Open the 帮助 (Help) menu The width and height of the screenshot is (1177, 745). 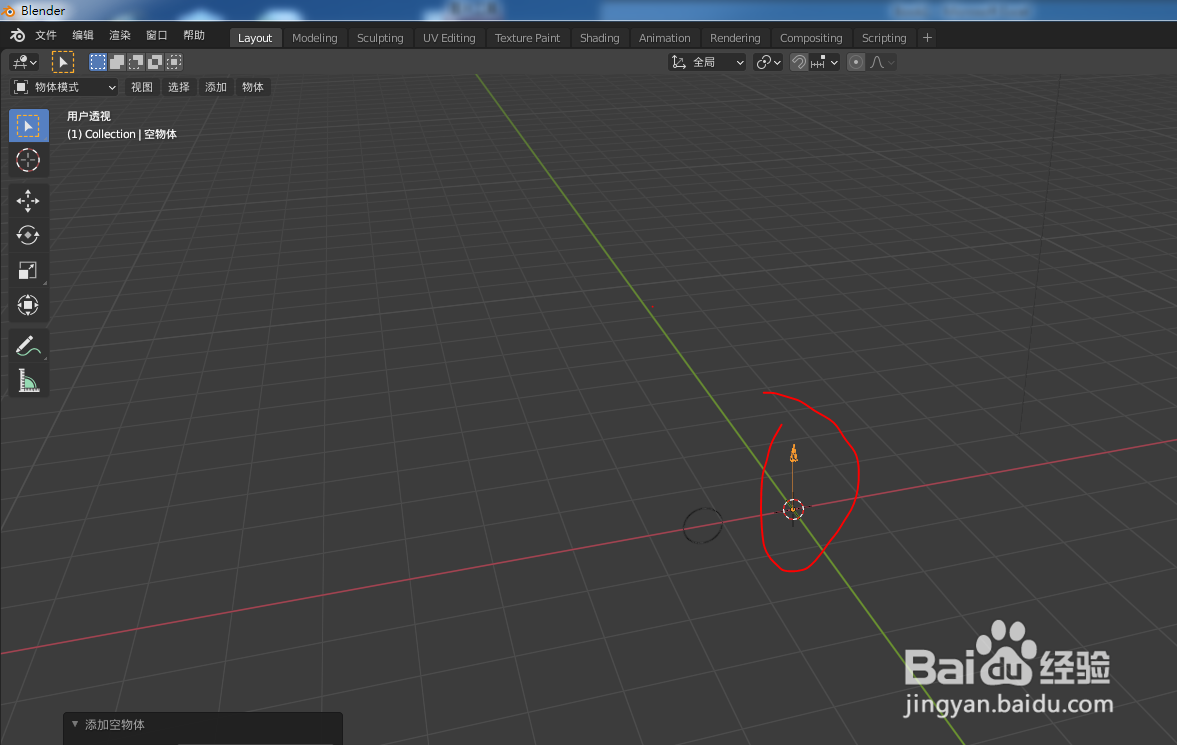point(194,35)
